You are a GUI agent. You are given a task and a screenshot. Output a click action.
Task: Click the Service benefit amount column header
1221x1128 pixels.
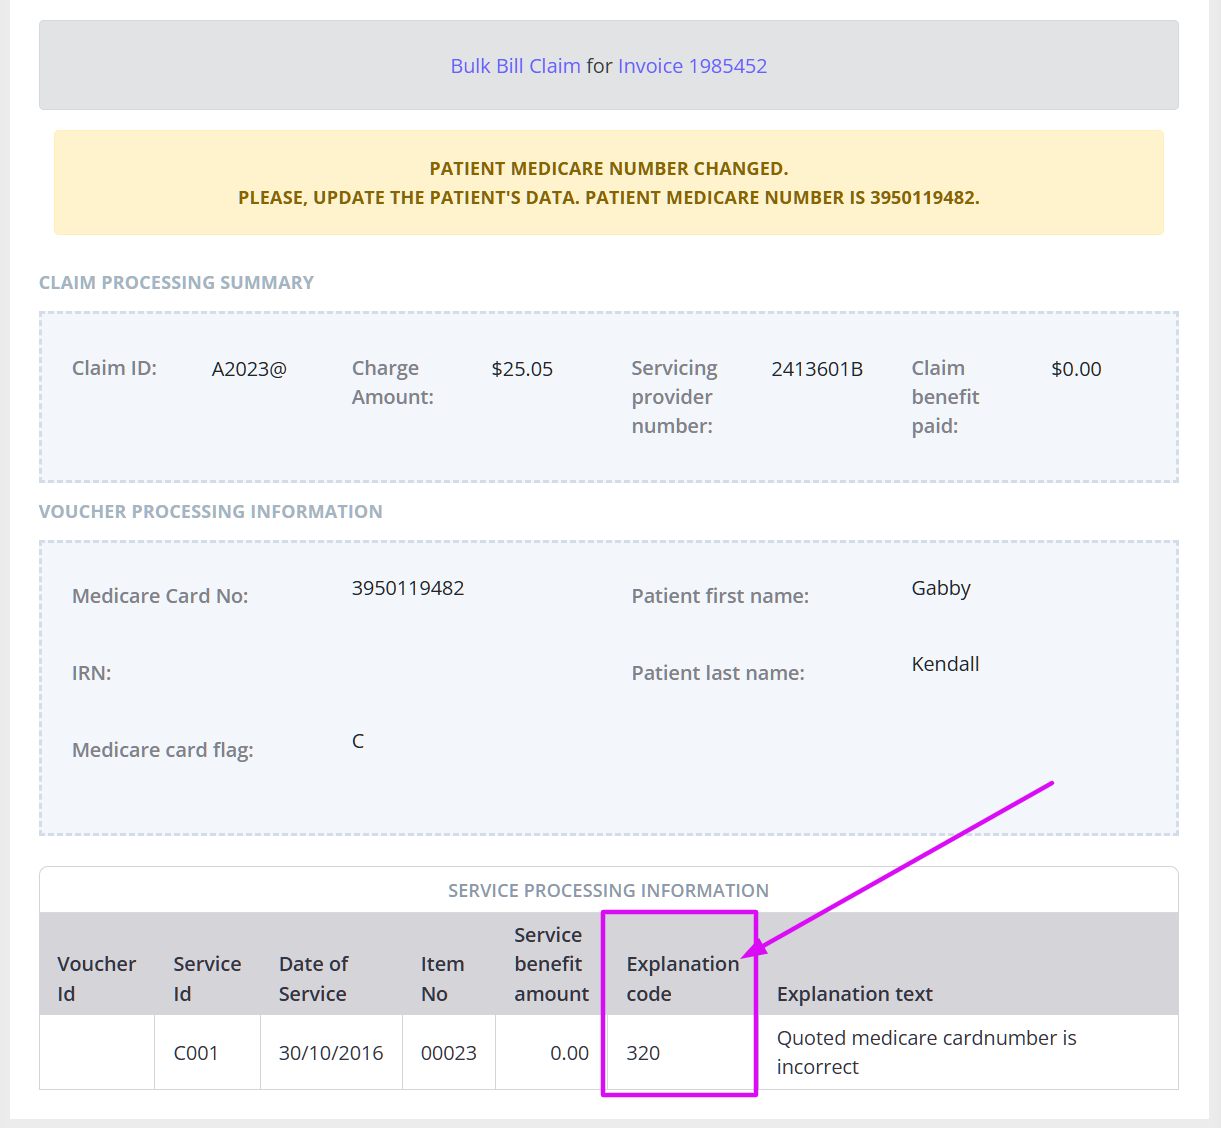[x=551, y=964]
